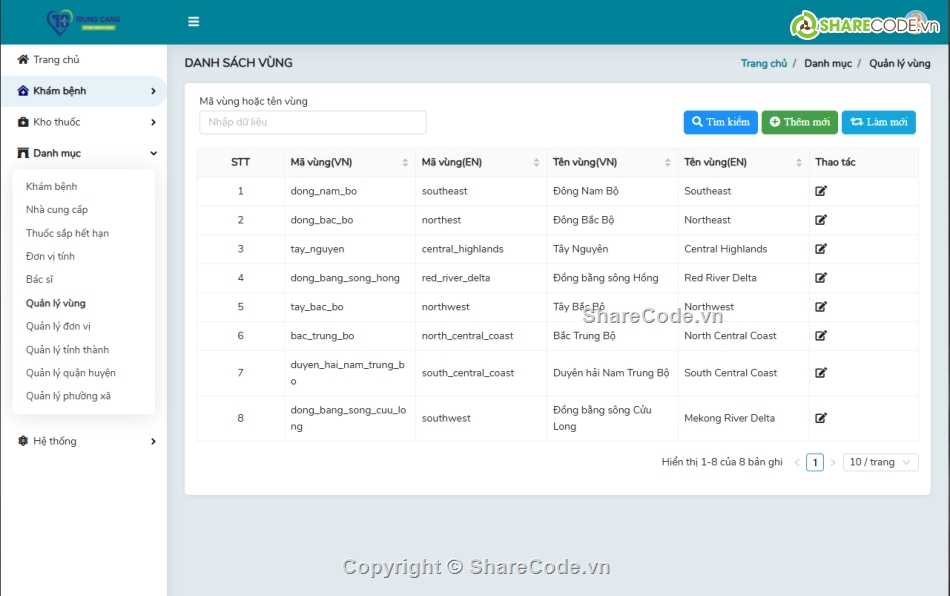Edit the tay_nguyen row
The height and width of the screenshot is (596, 950).
[821, 249]
